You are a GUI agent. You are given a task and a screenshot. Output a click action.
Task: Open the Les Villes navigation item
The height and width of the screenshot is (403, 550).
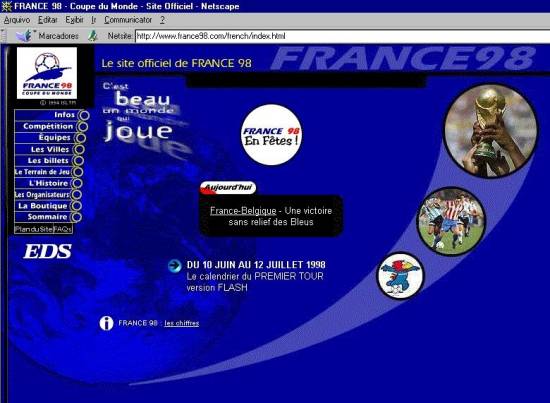50,149
